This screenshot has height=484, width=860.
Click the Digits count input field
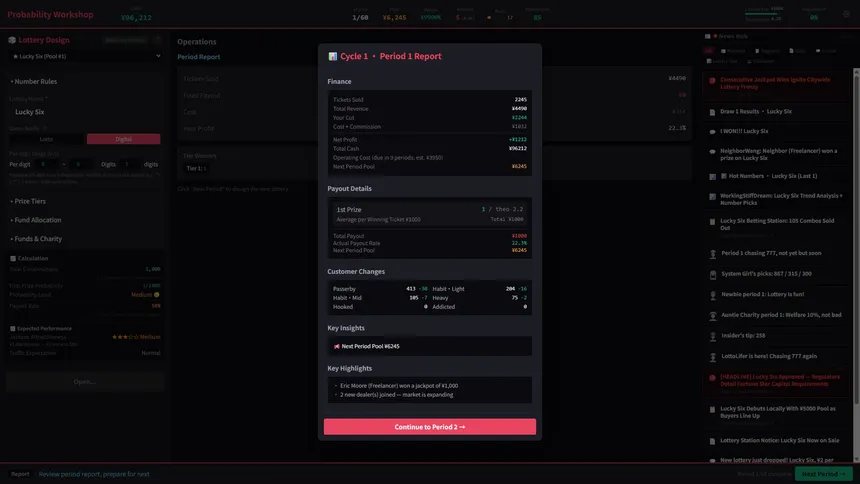(130, 164)
